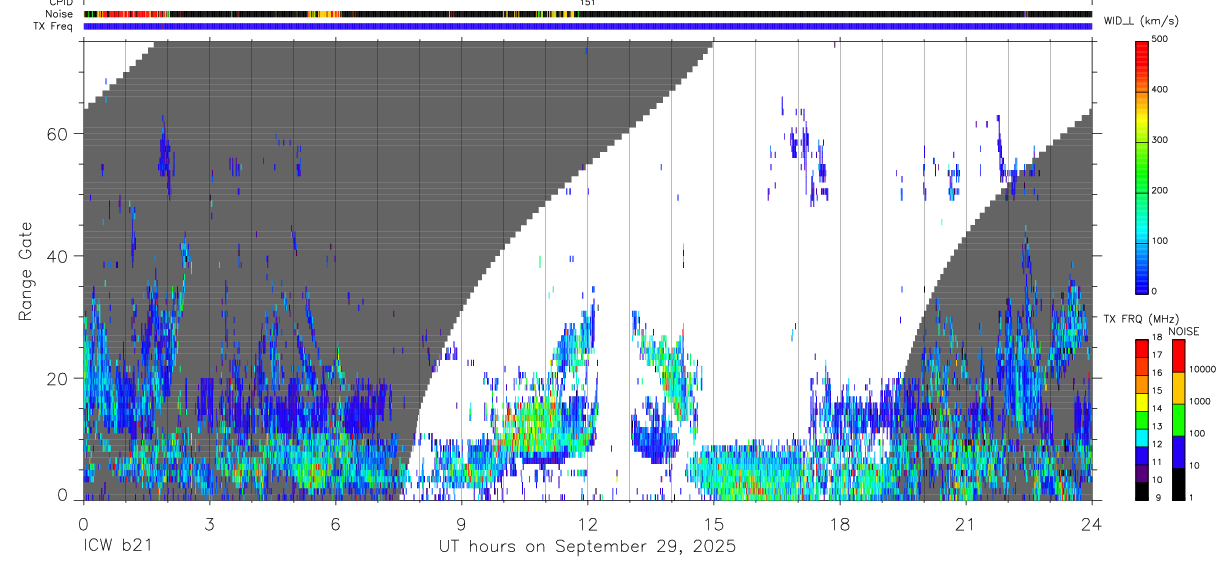Click the blue TX Freq strip above the plot

pos(588,26)
